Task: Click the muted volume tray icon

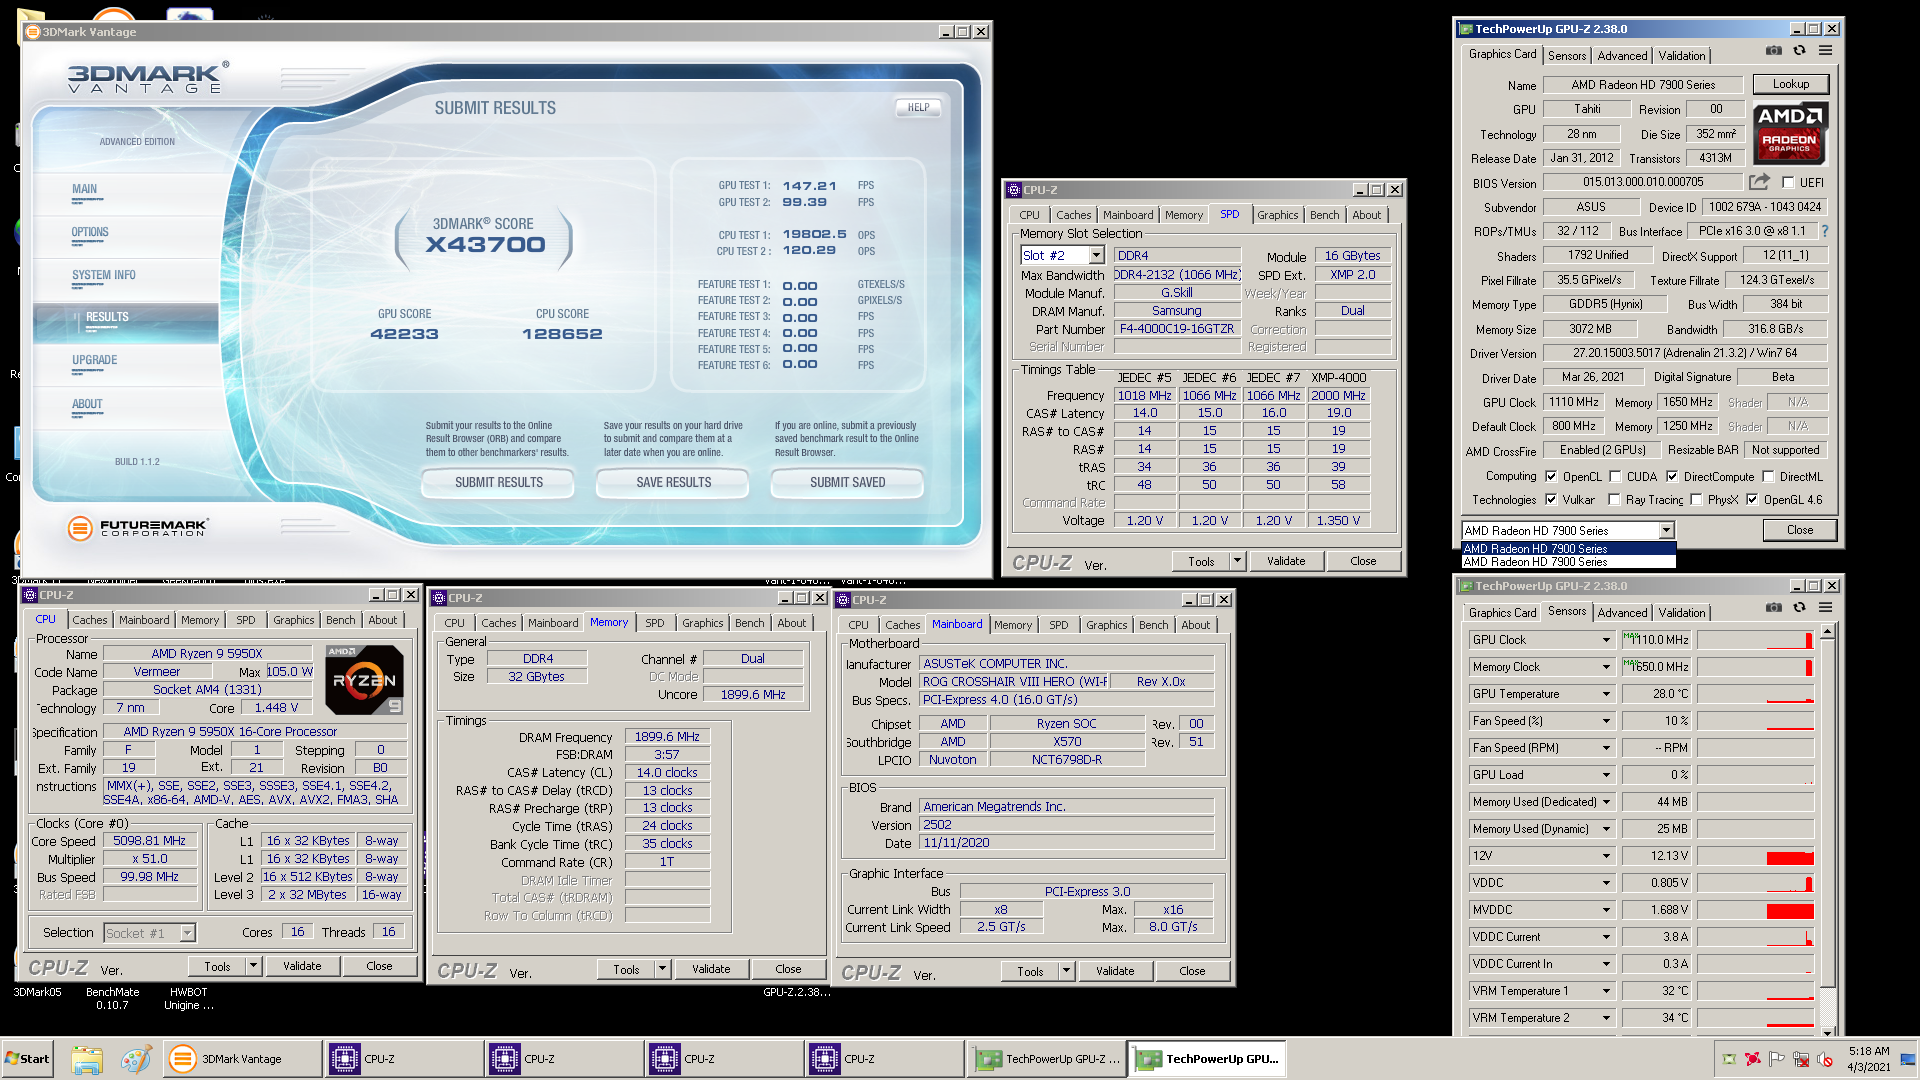Action: click(x=1825, y=1059)
